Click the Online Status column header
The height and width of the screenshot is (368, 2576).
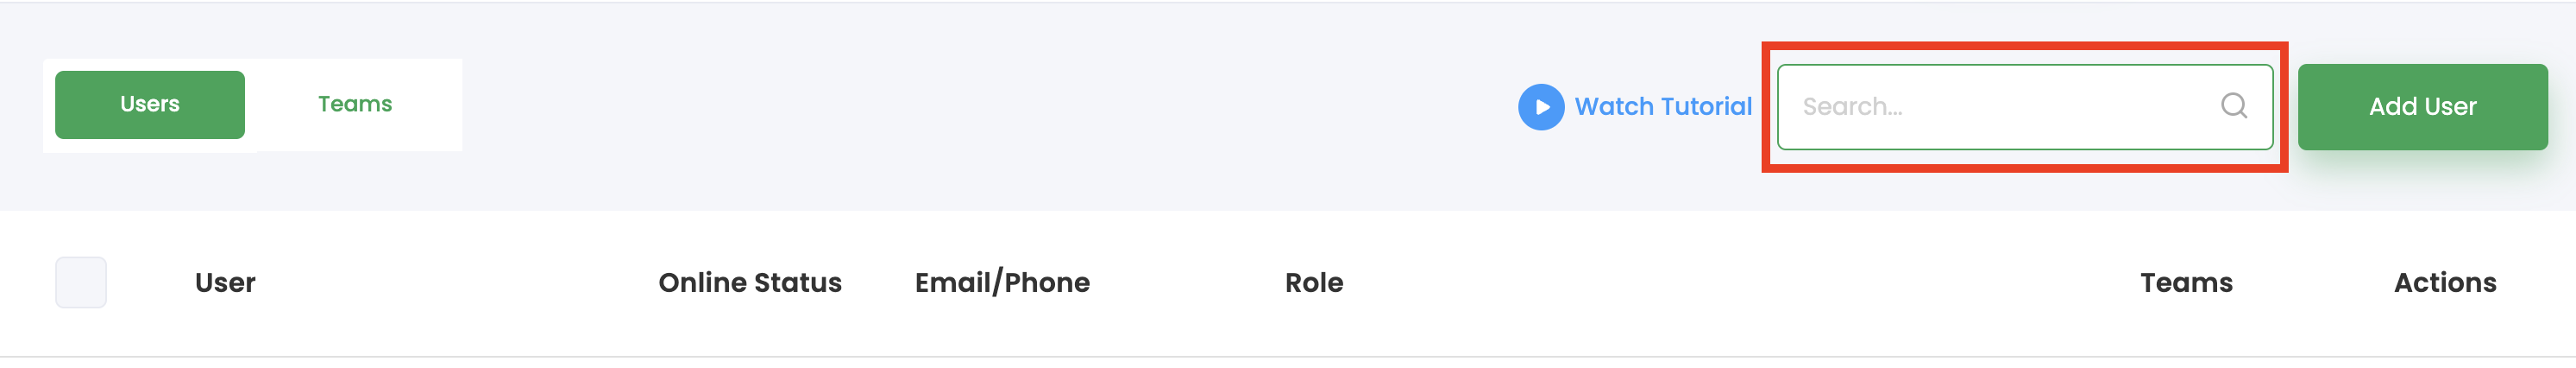(750, 283)
